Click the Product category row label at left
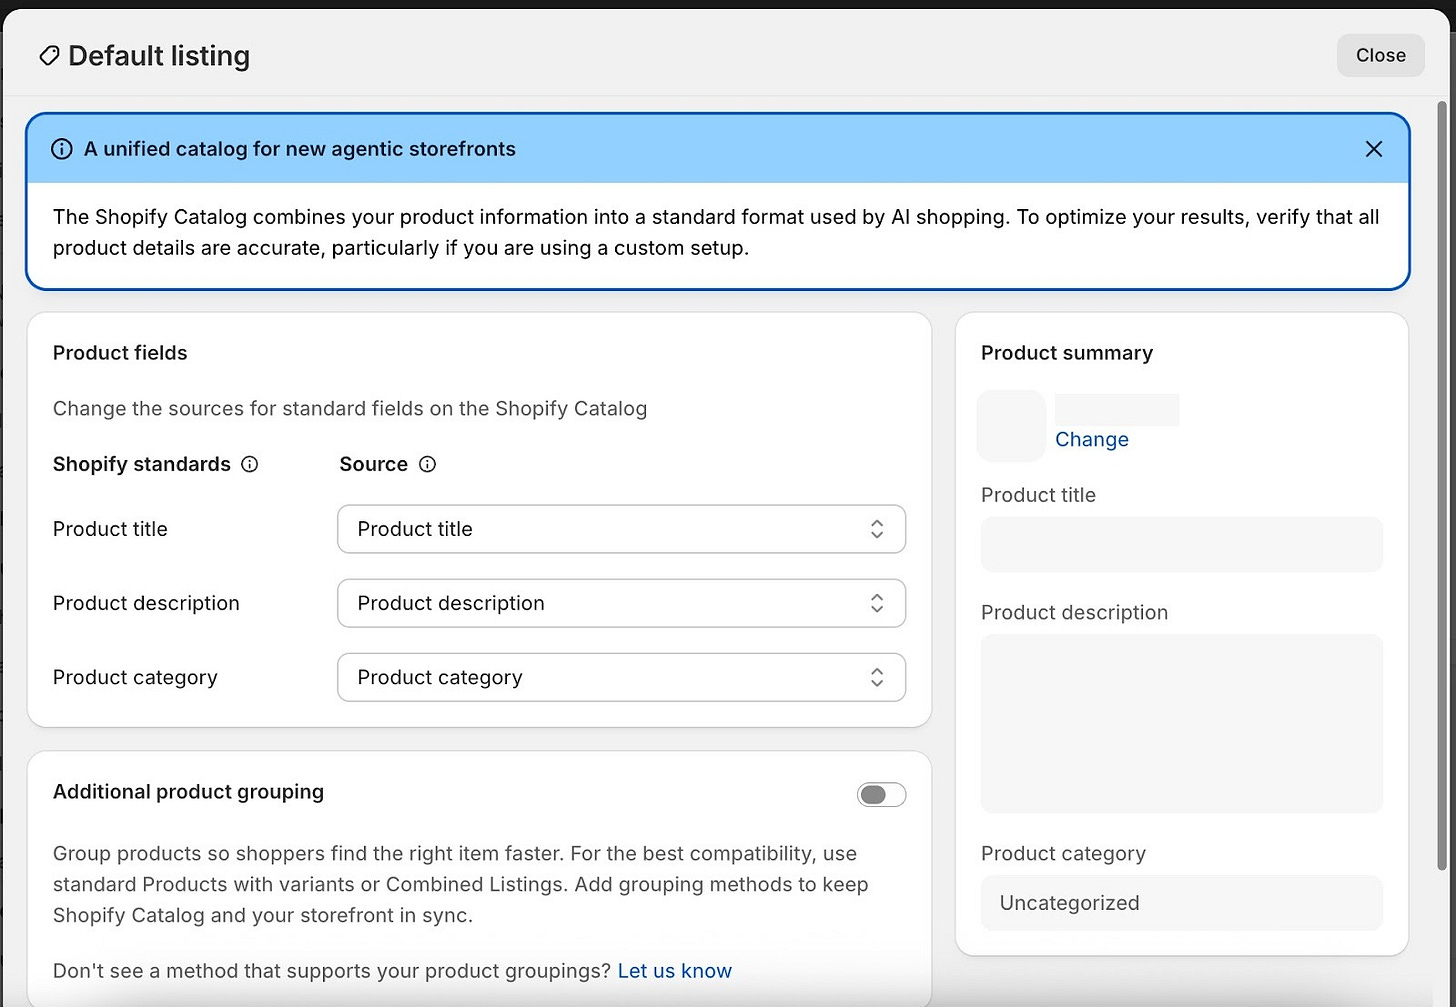Image resolution: width=1456 pixels, height=1007 pixels. click(135, 677)
